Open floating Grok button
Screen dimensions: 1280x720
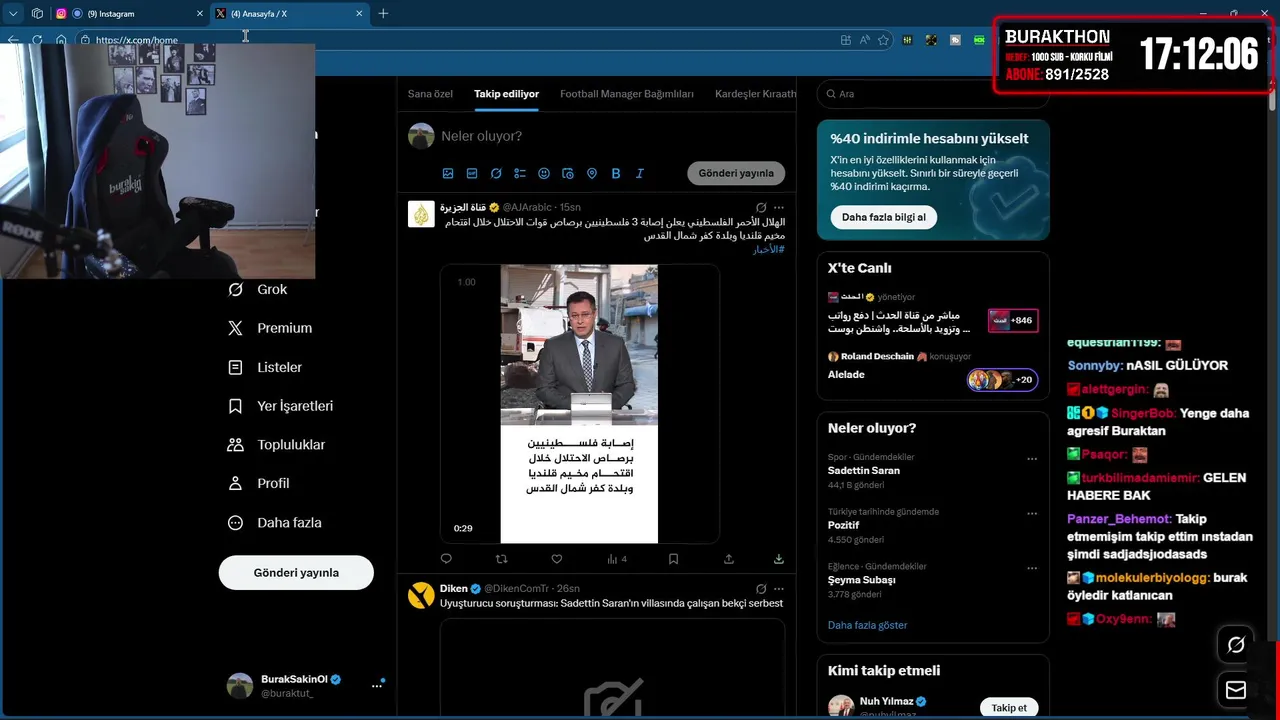pyautogui.click(x=1236, y=645)
